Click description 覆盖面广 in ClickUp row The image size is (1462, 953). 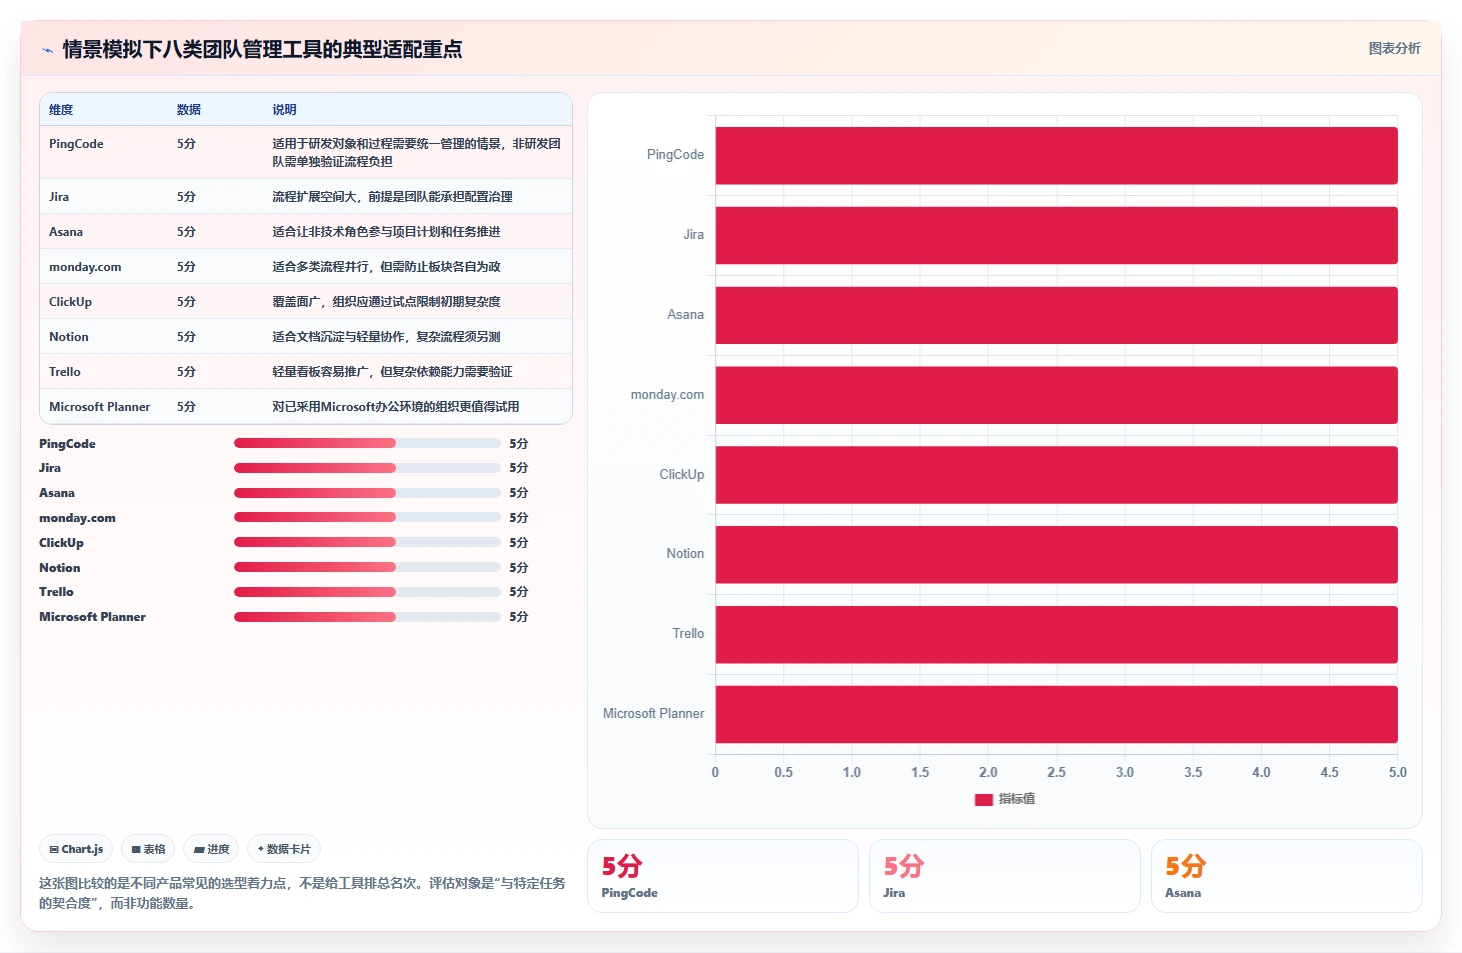(386, 302)
